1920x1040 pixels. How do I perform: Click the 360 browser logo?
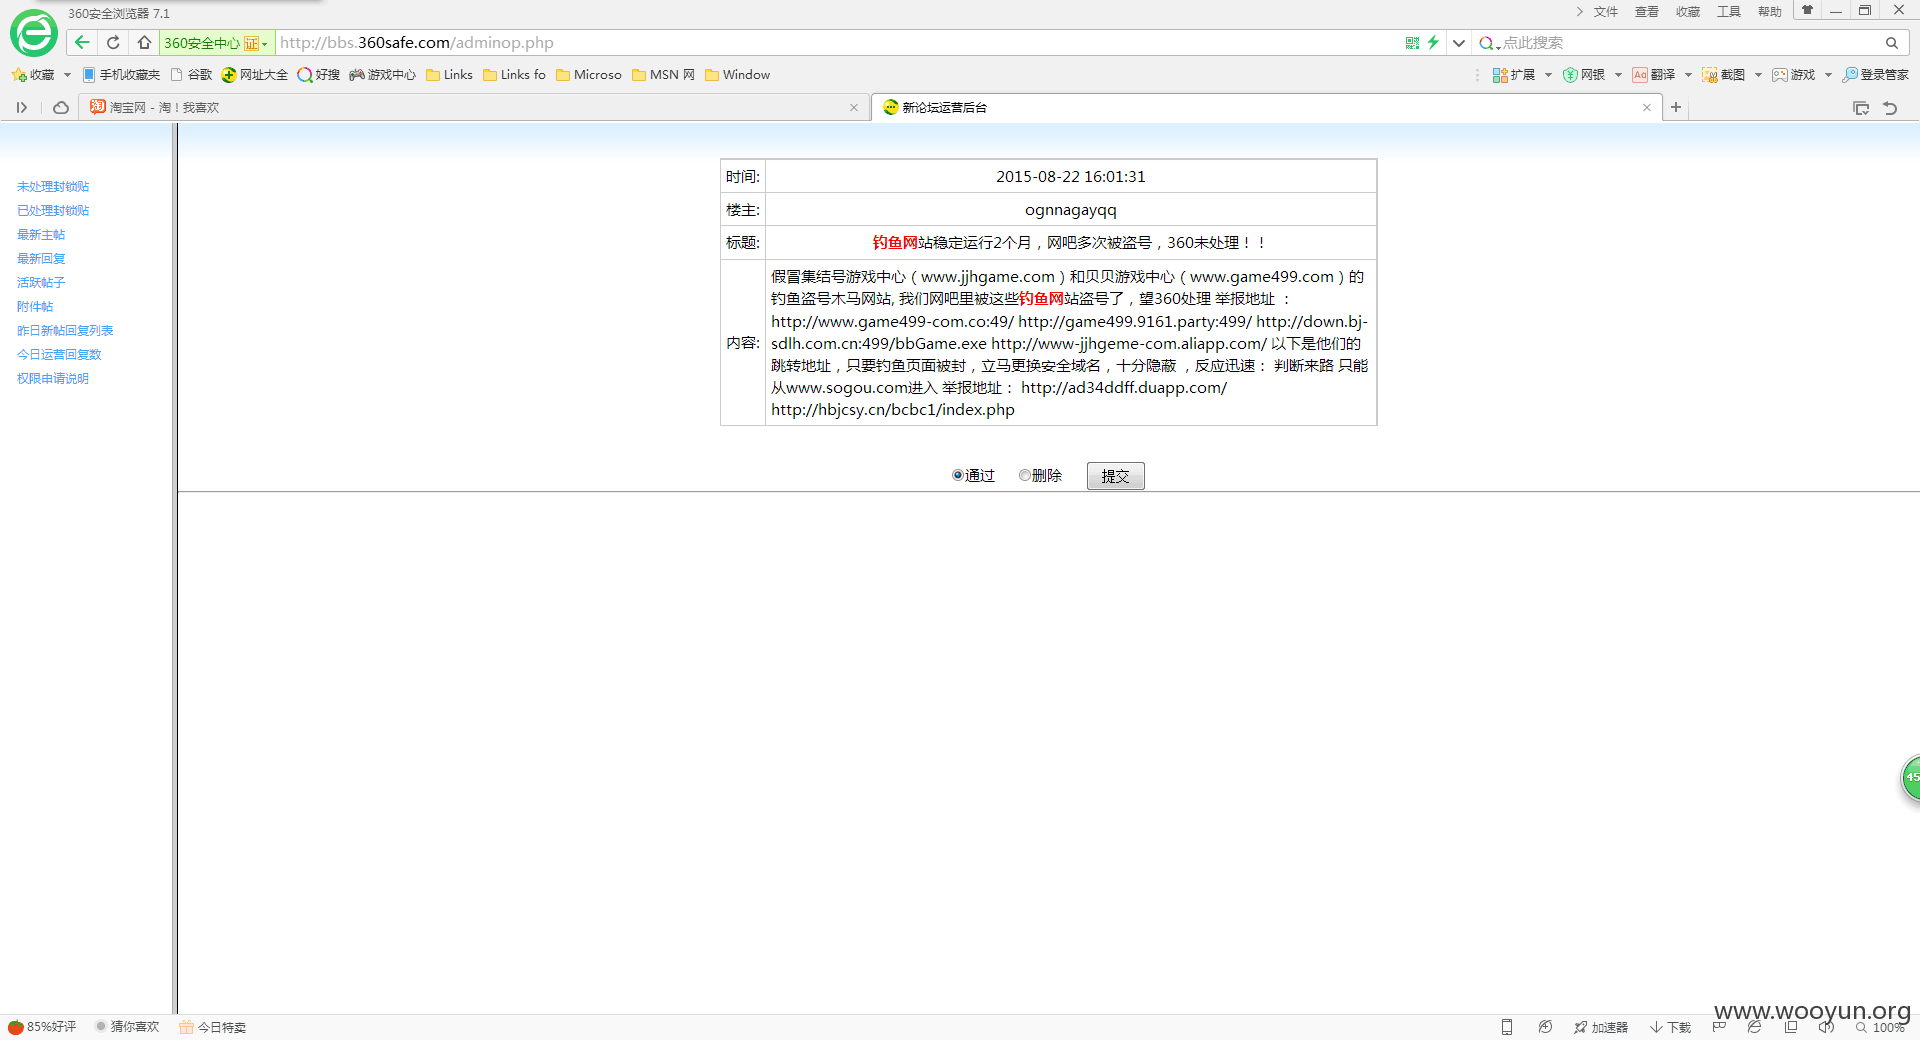click(x=34, y=34)
